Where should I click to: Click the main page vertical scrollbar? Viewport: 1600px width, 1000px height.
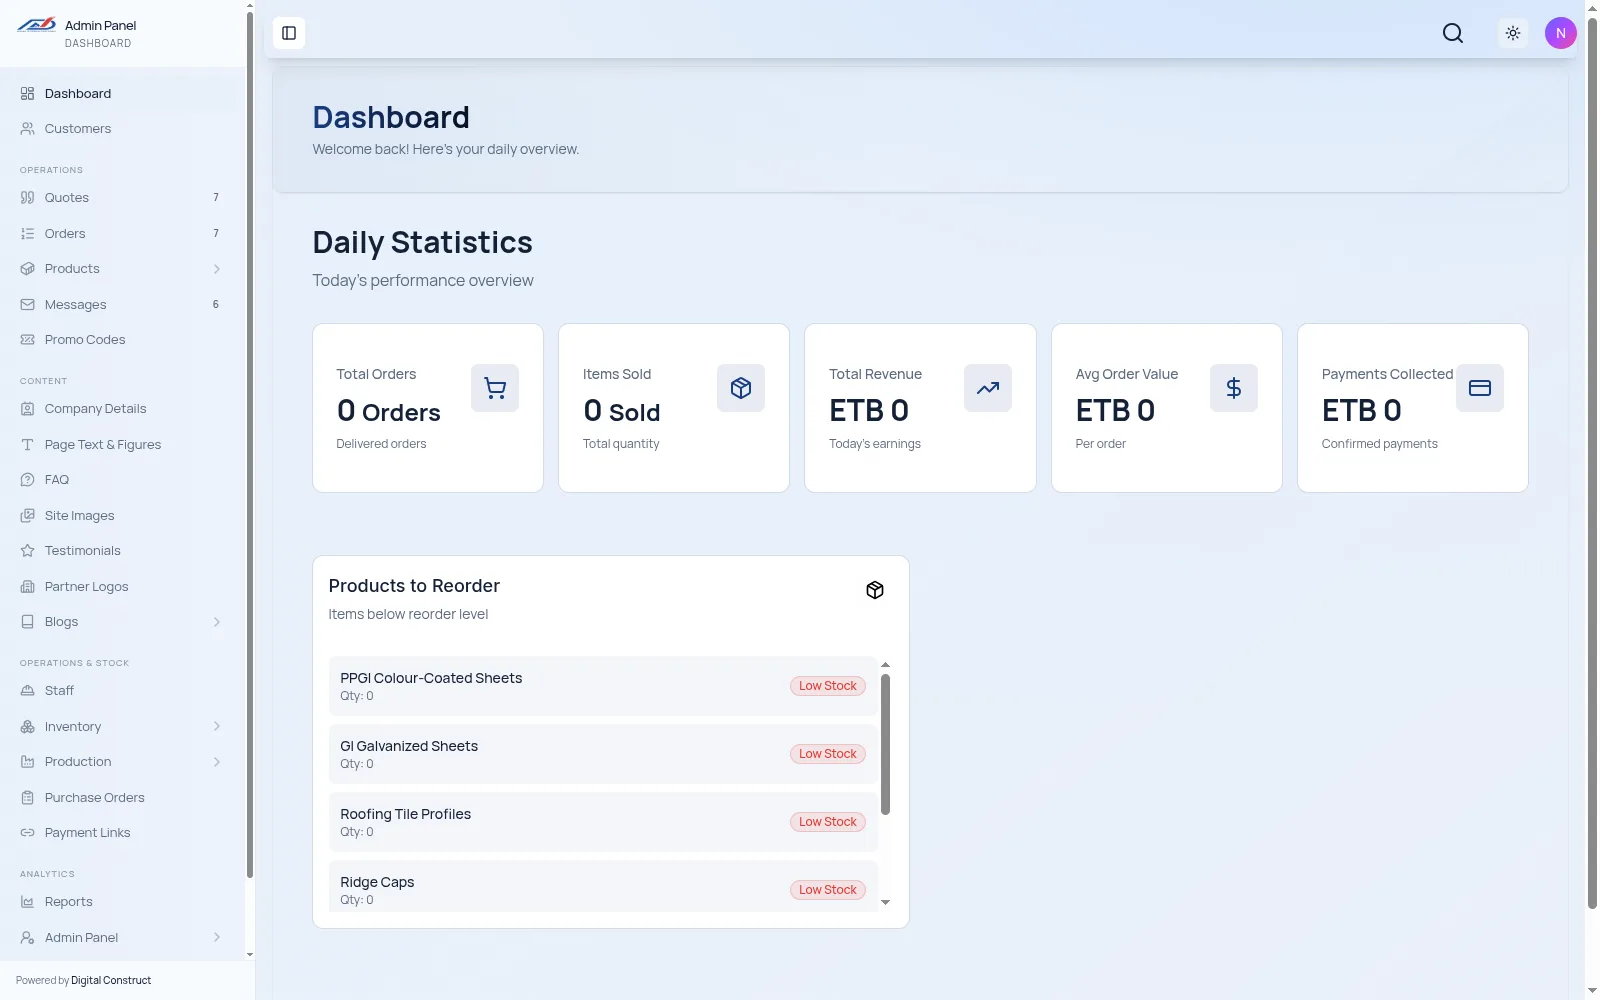tap(1592, 463)
